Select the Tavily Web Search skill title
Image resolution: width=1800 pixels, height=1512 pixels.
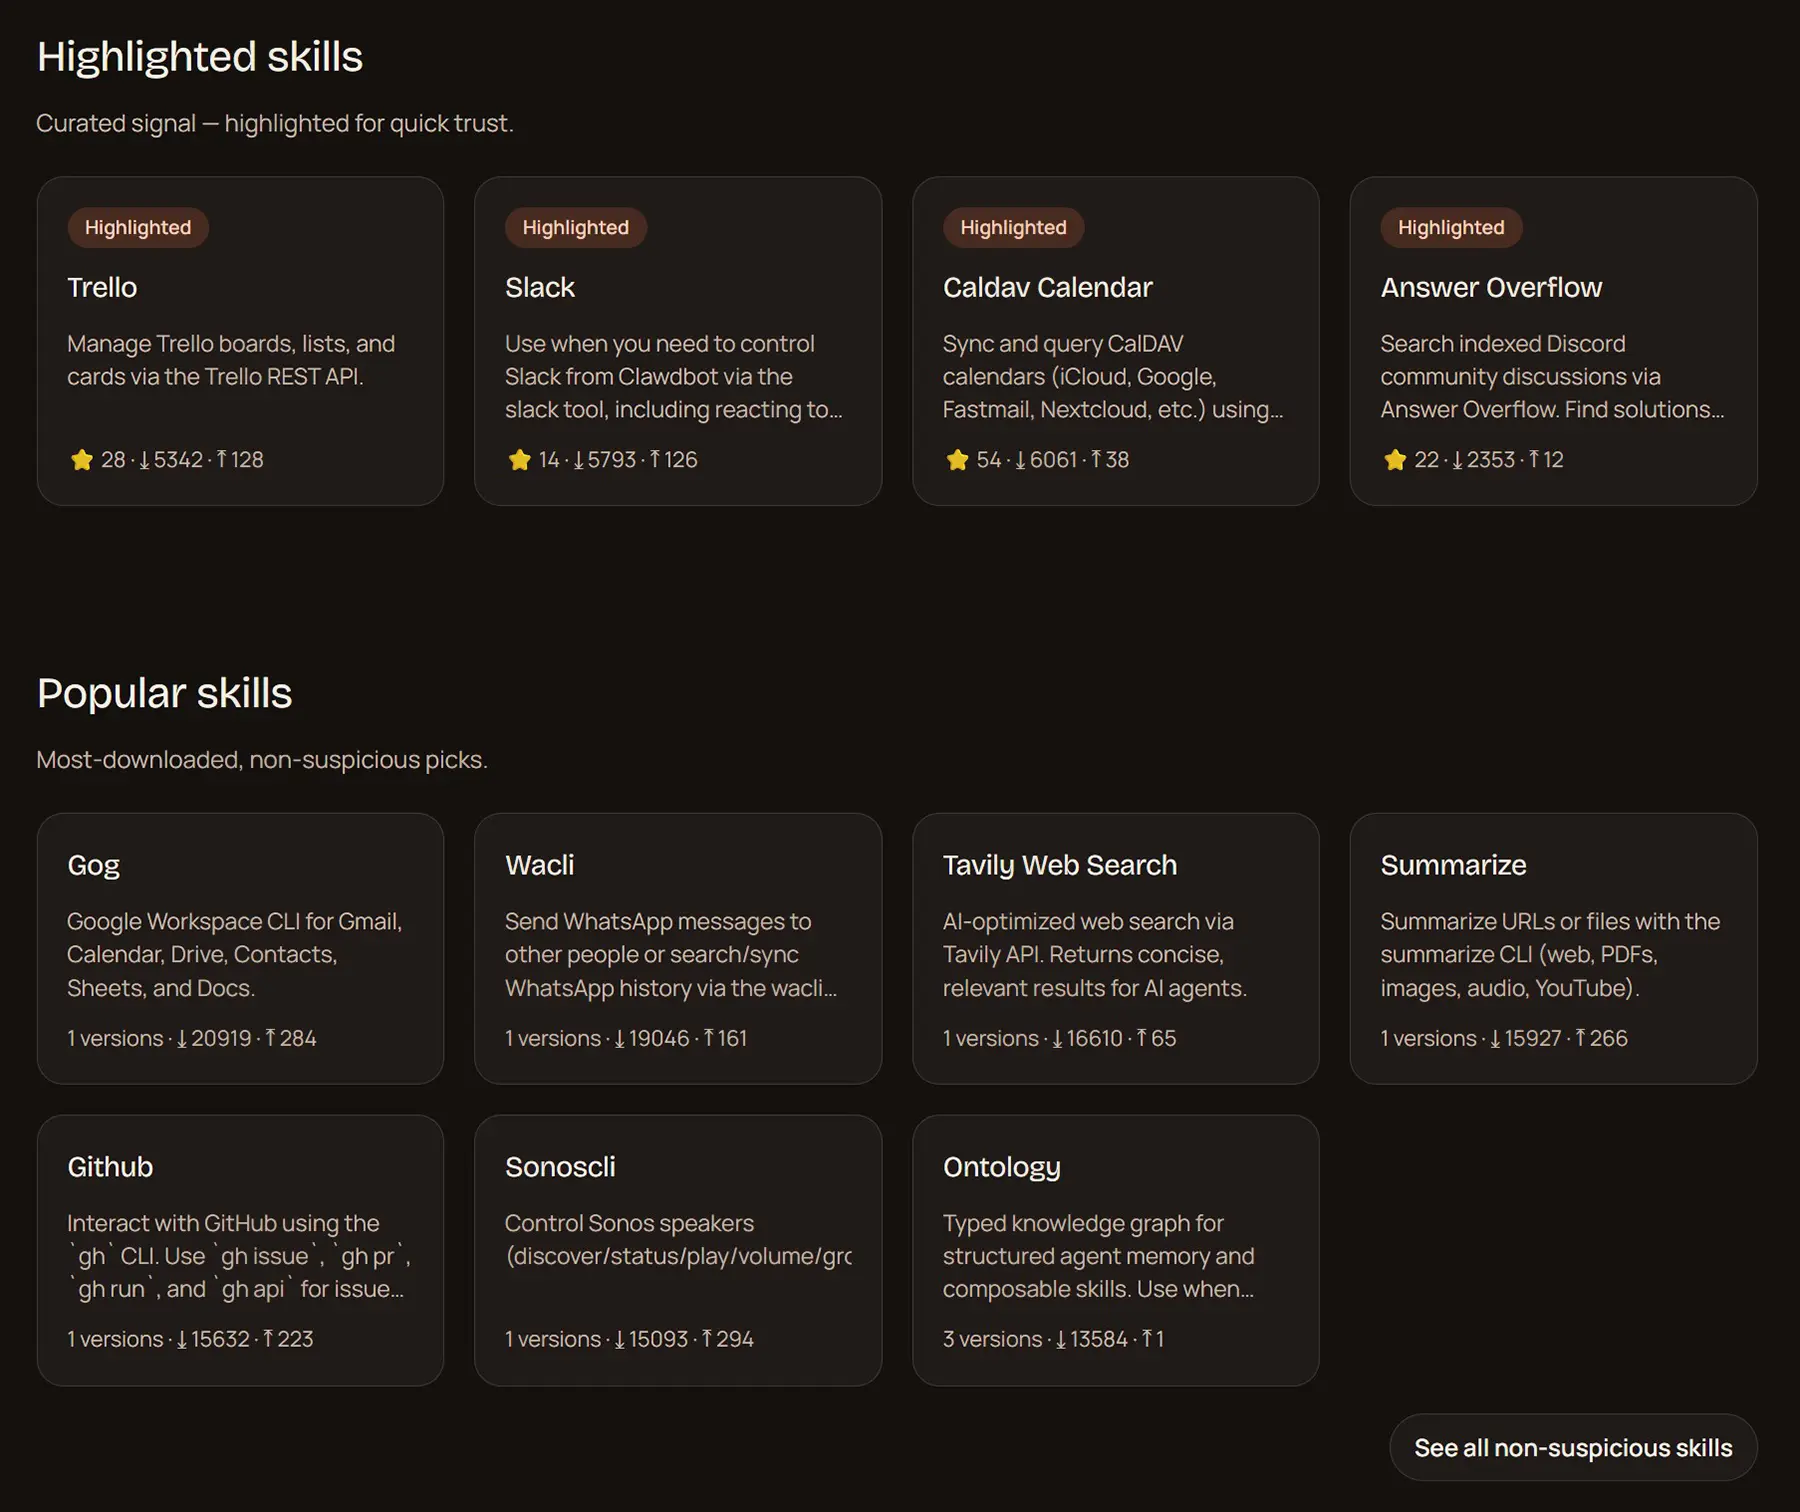(1059, 865)
